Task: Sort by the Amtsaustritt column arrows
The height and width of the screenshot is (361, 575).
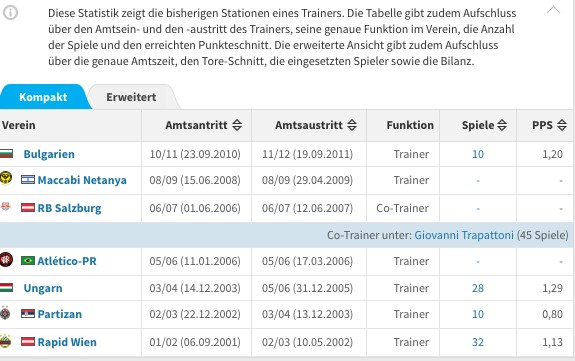Action: pos(352,125)
